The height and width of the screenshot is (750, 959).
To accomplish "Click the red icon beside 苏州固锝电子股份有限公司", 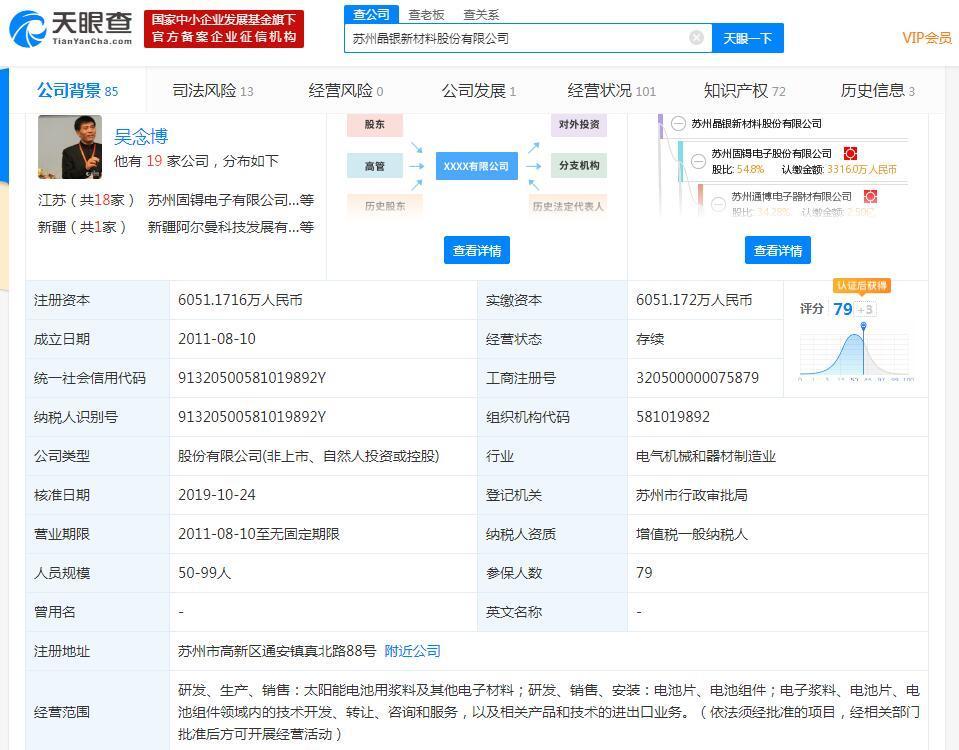I will coord(850,154).
